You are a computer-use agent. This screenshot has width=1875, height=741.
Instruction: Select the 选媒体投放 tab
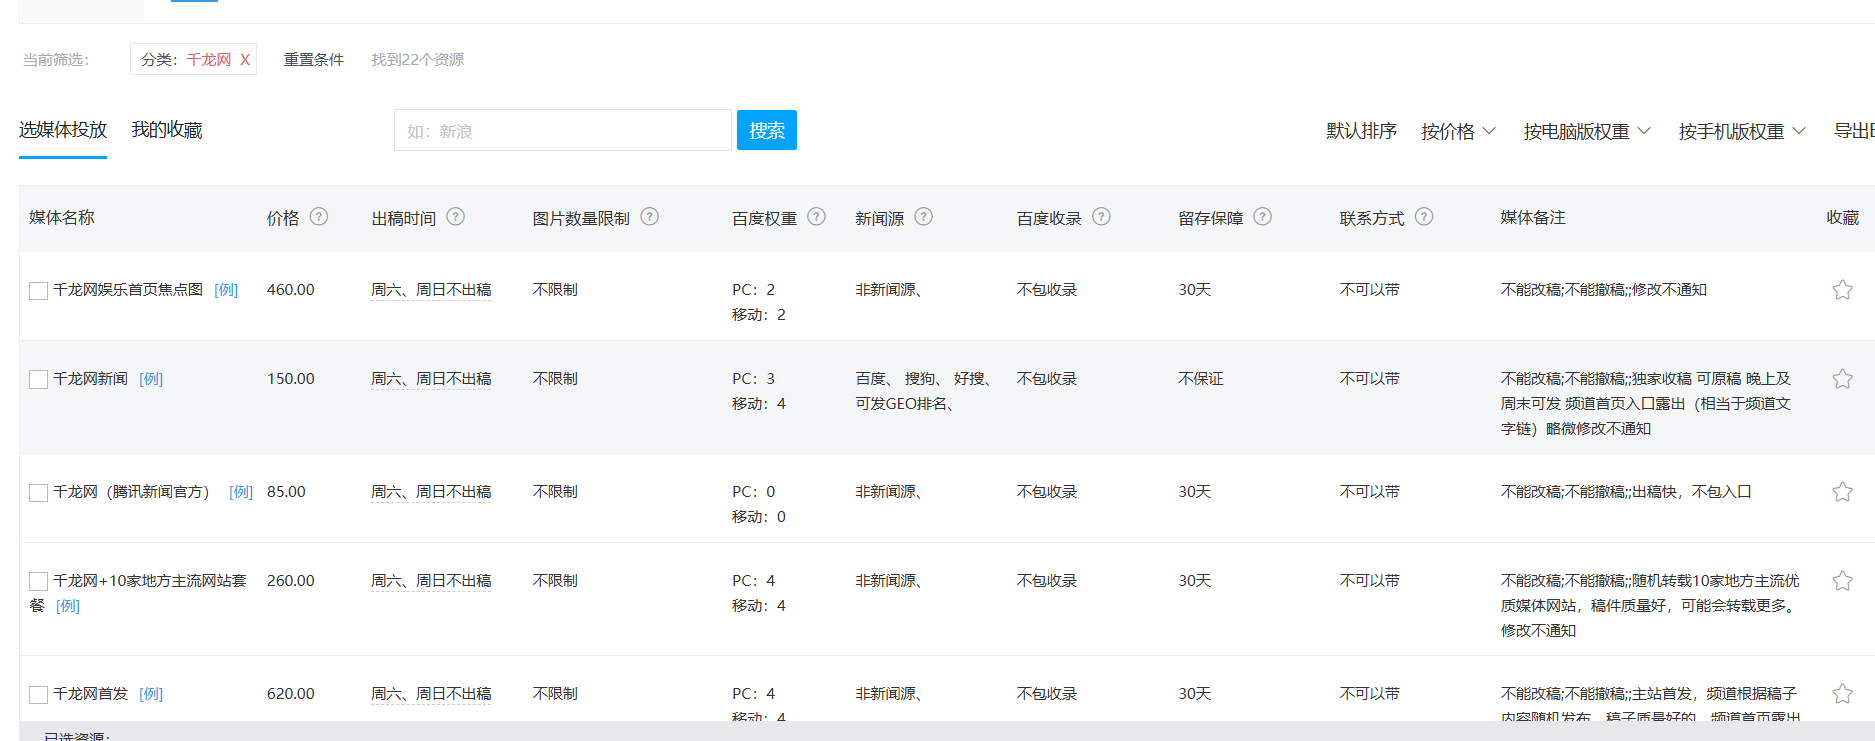coord(63,130)
